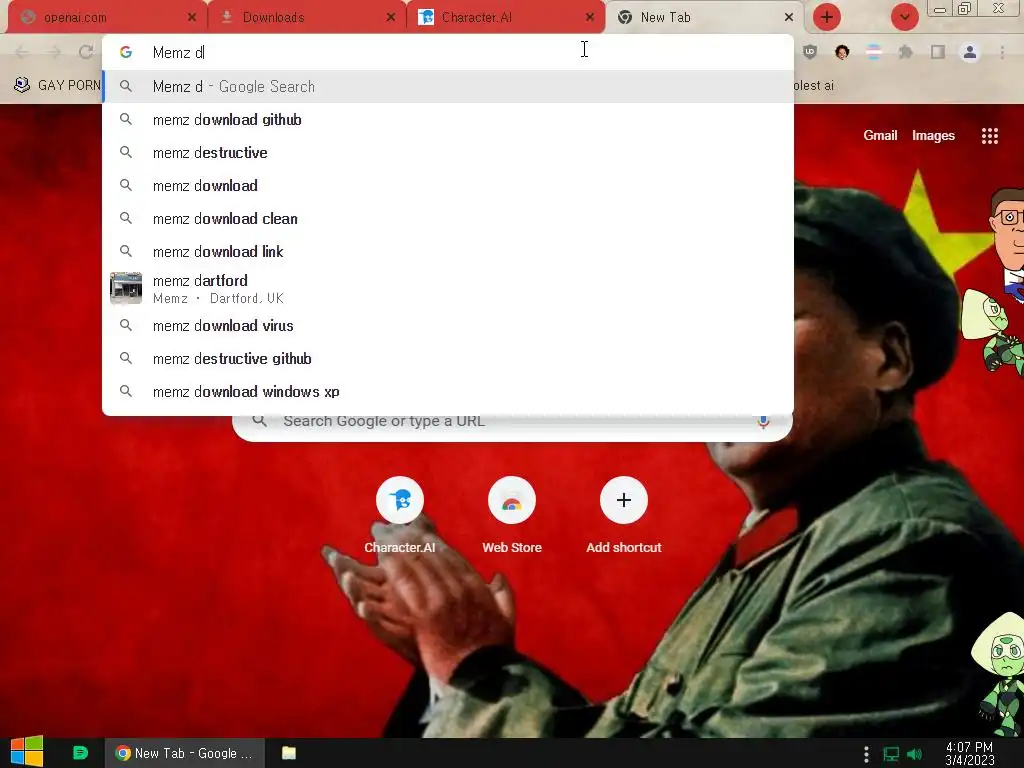Click the memz dartford storefront thumbnail

click(x=126, y=288)
